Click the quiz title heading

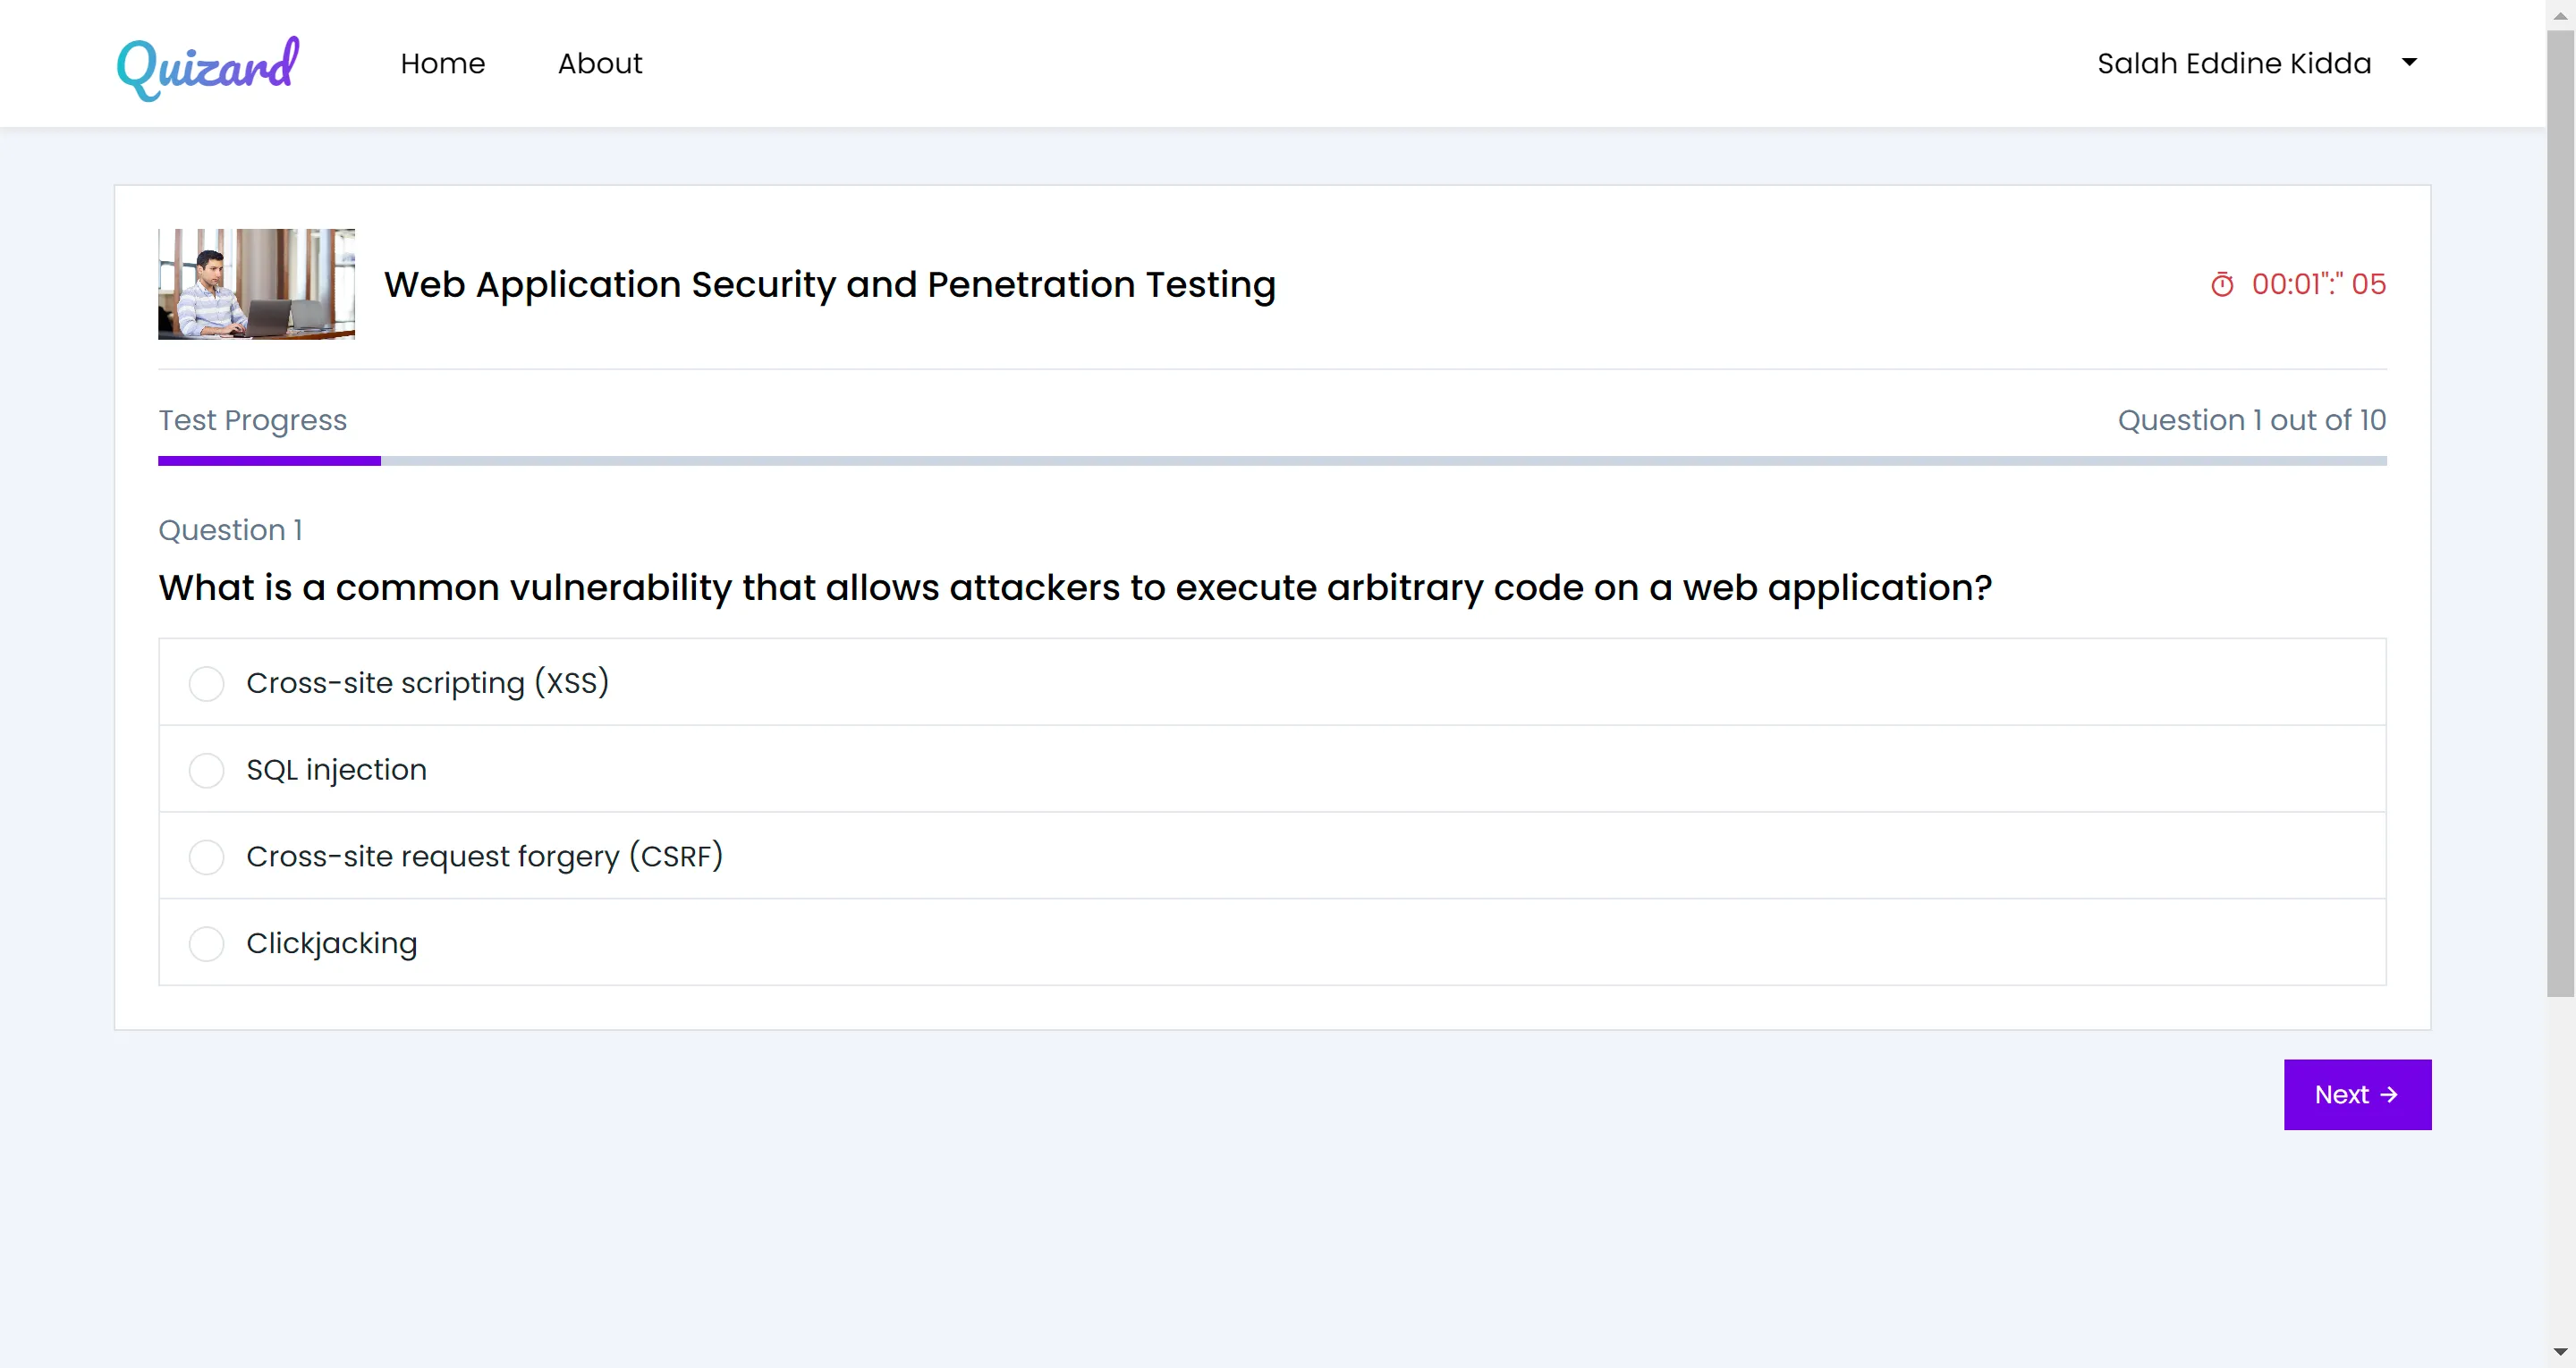pyautogui.click(x=830, y=285)
